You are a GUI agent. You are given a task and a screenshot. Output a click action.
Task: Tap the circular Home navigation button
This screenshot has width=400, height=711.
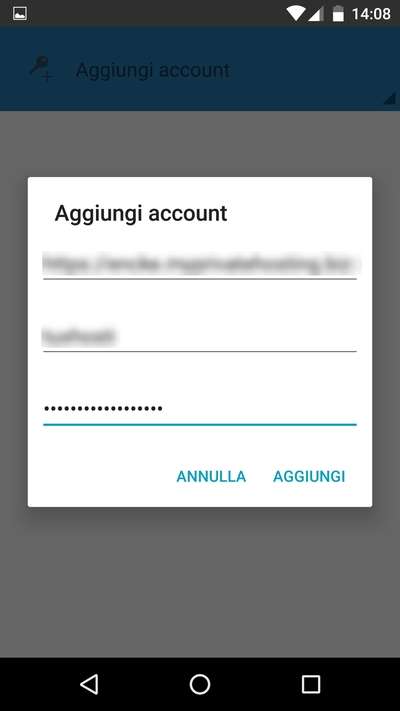[x=200, y=684]
